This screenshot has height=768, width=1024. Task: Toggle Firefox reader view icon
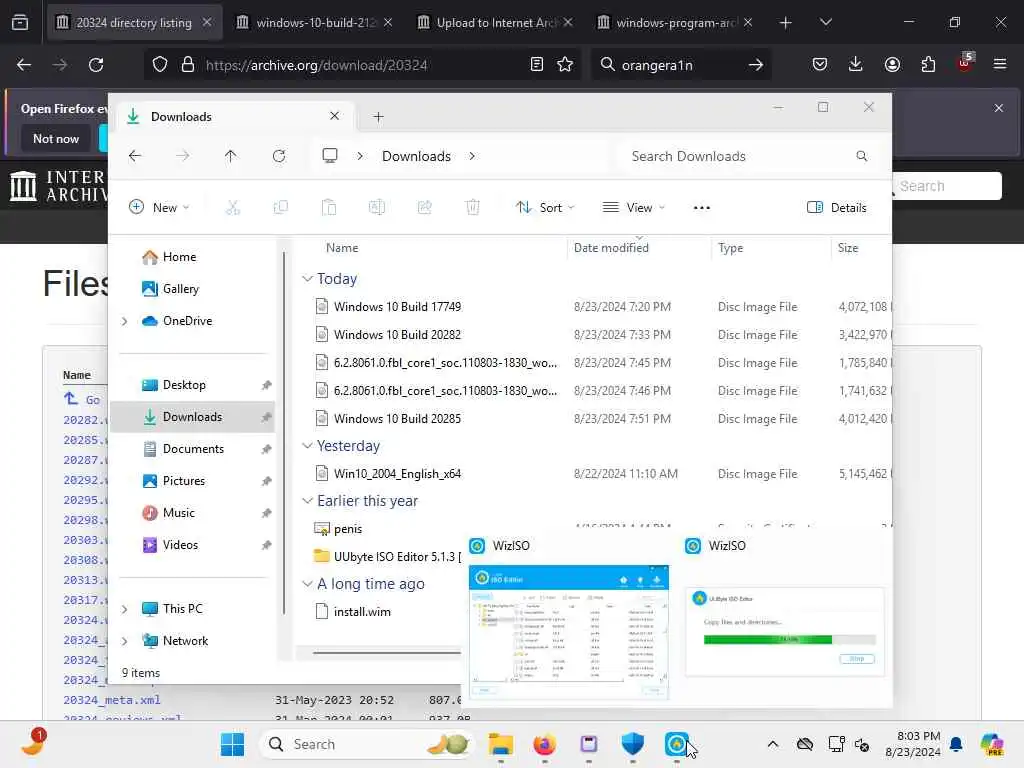tap(536, 65)
